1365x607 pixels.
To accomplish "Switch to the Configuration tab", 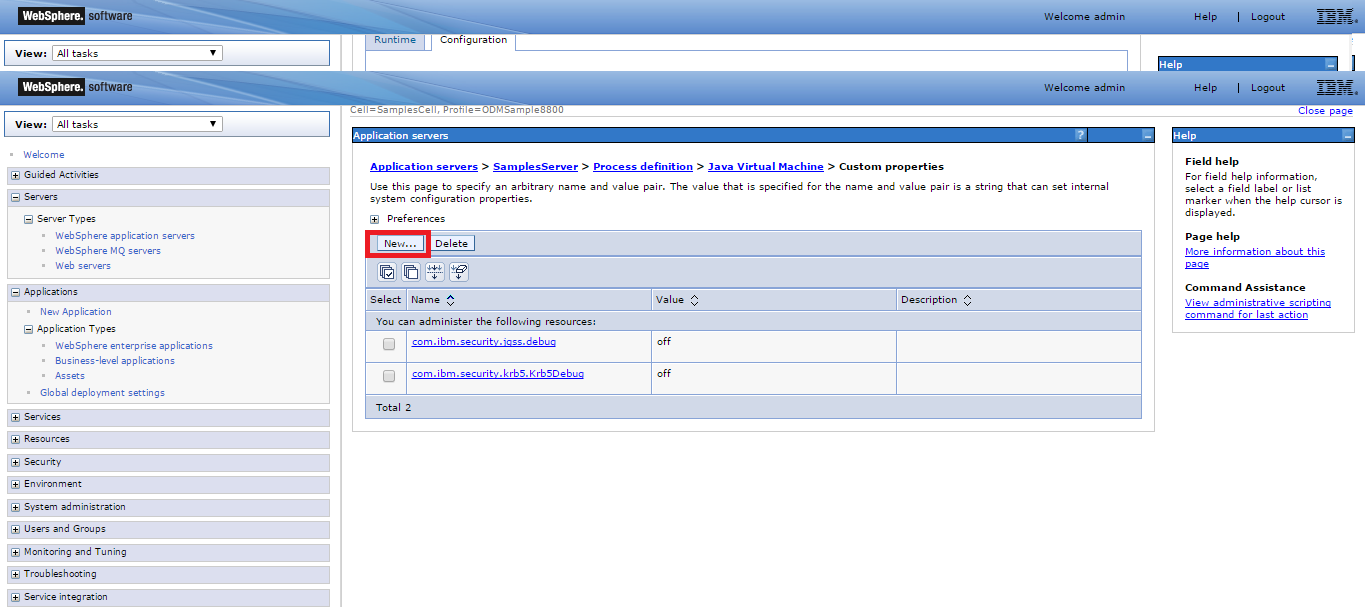I will tap(473, 40).
